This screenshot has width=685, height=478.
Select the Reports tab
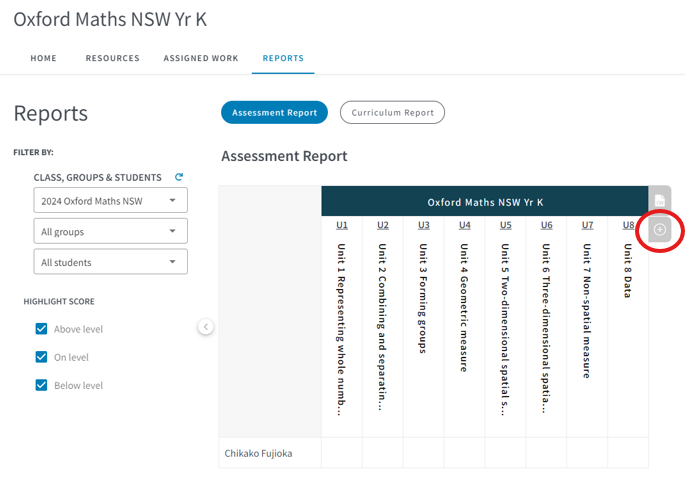pyautogui.click(x=283, y=58)
